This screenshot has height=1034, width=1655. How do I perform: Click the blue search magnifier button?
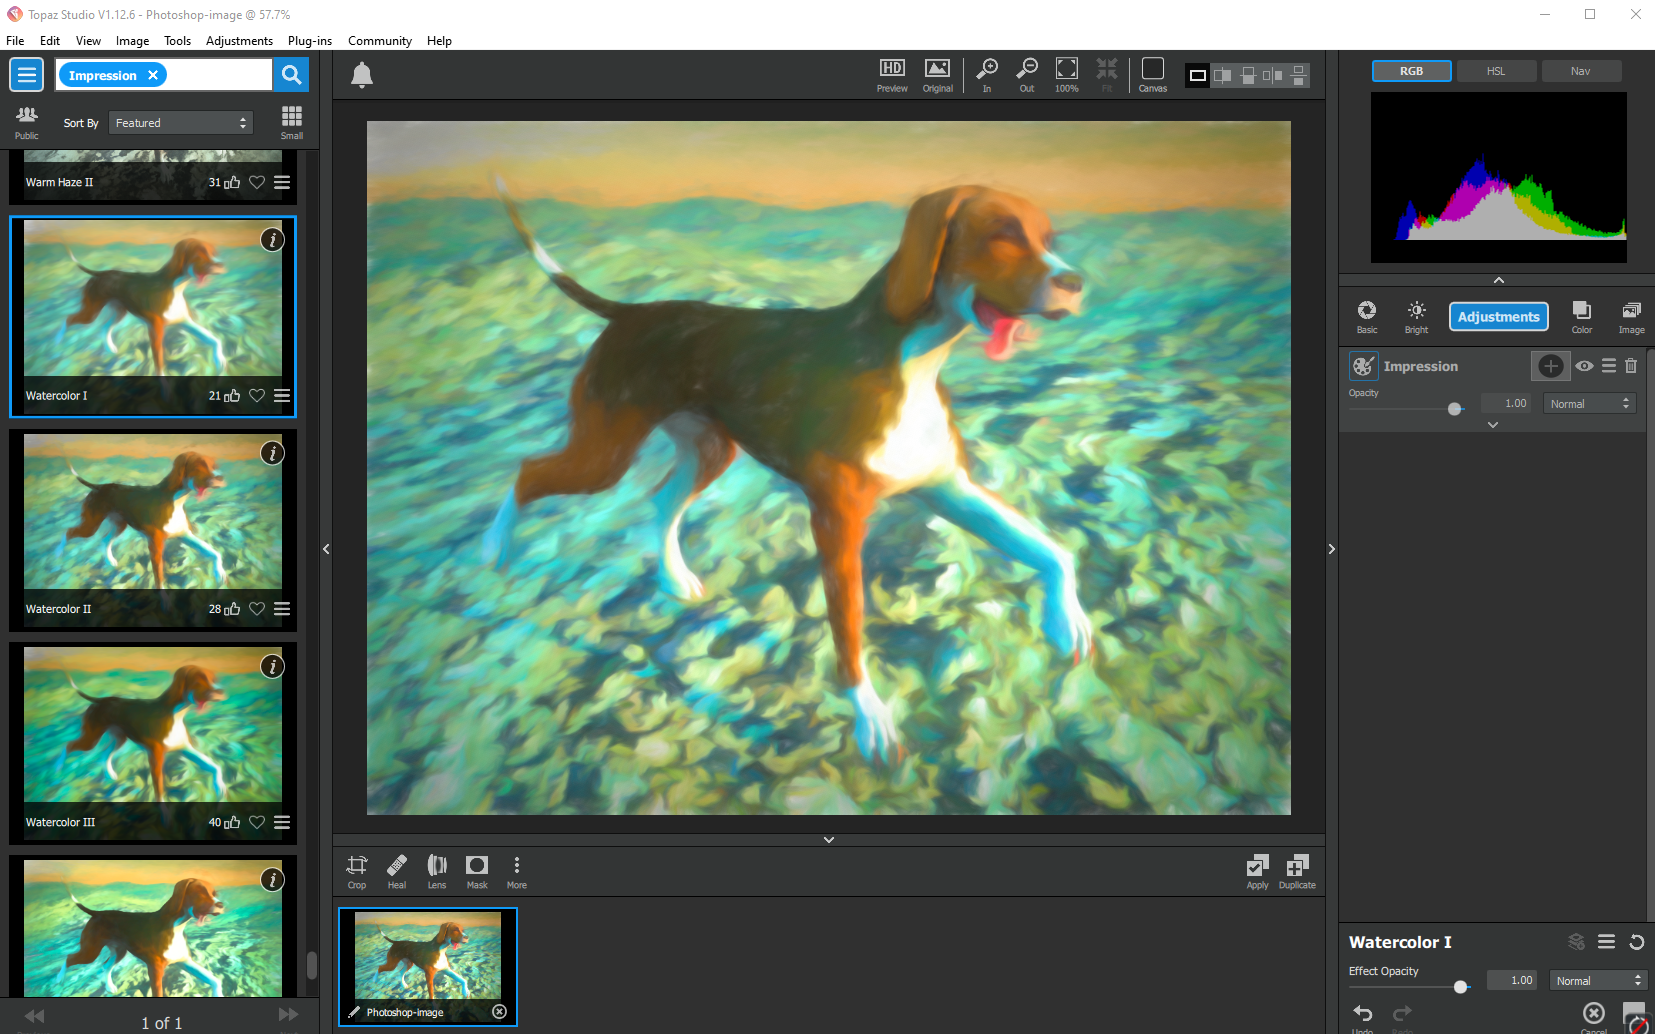point(291,75)
